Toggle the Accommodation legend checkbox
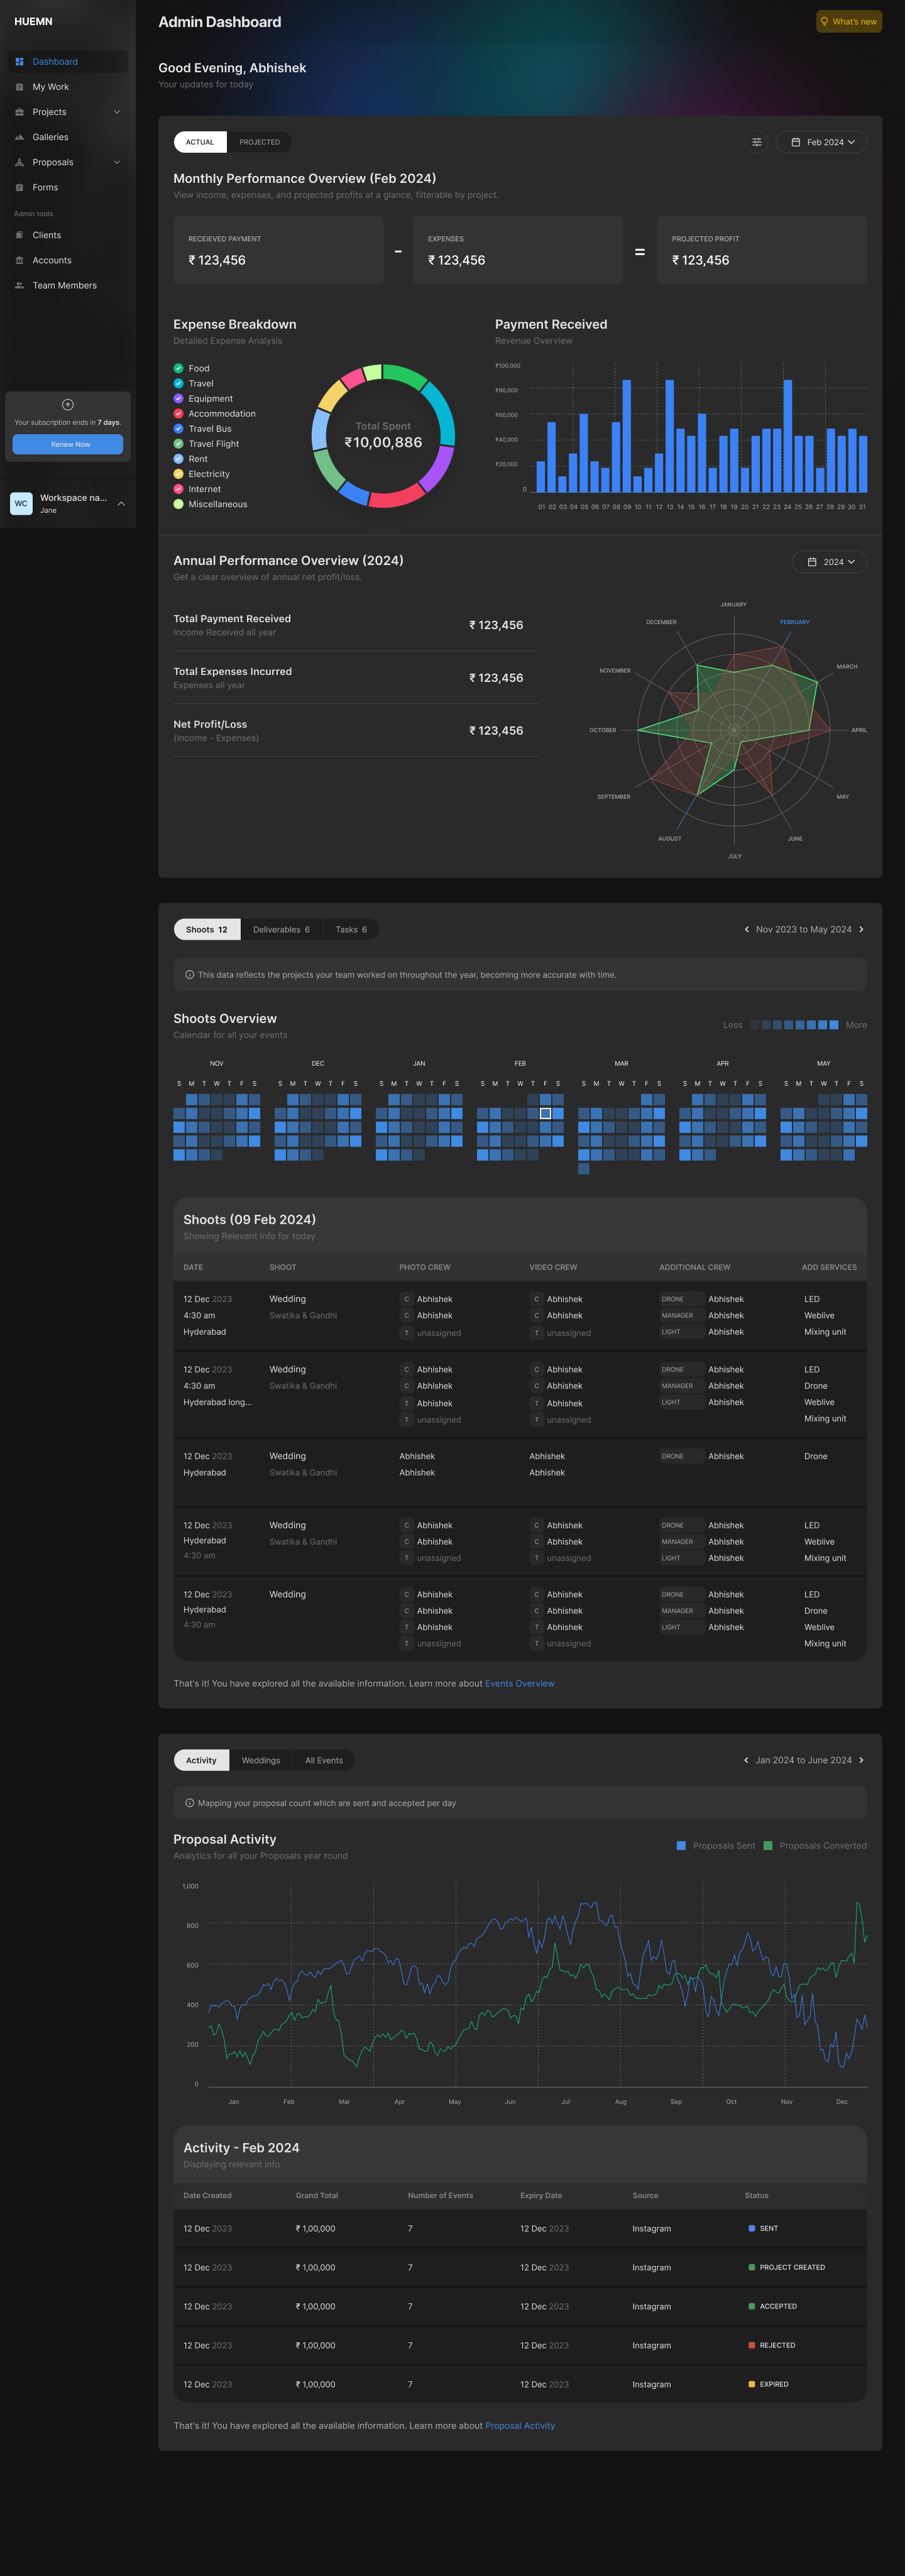This screenshot has width=905, height=2576. (179, 413)
